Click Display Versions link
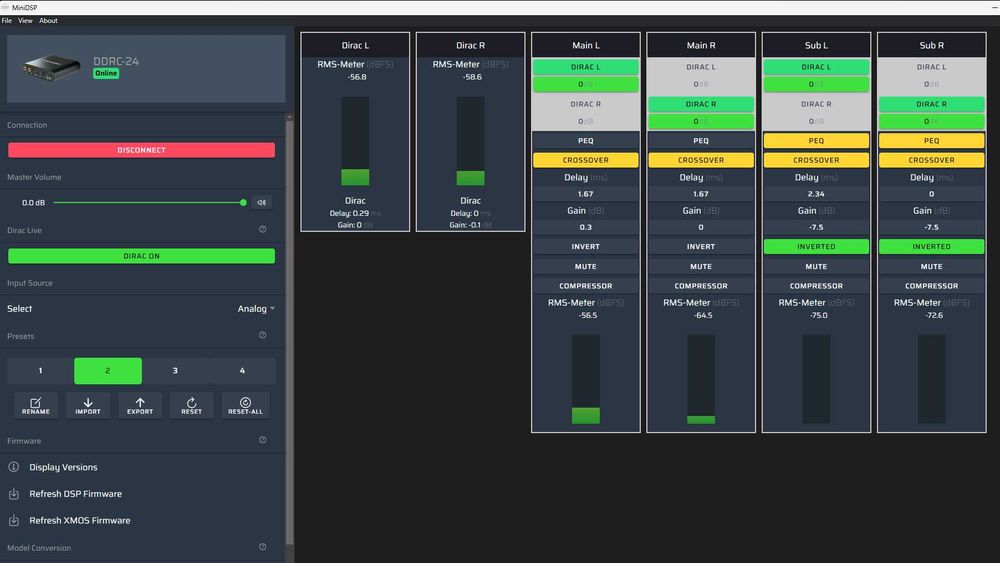The image size is (1000, 563). (63, 467)
